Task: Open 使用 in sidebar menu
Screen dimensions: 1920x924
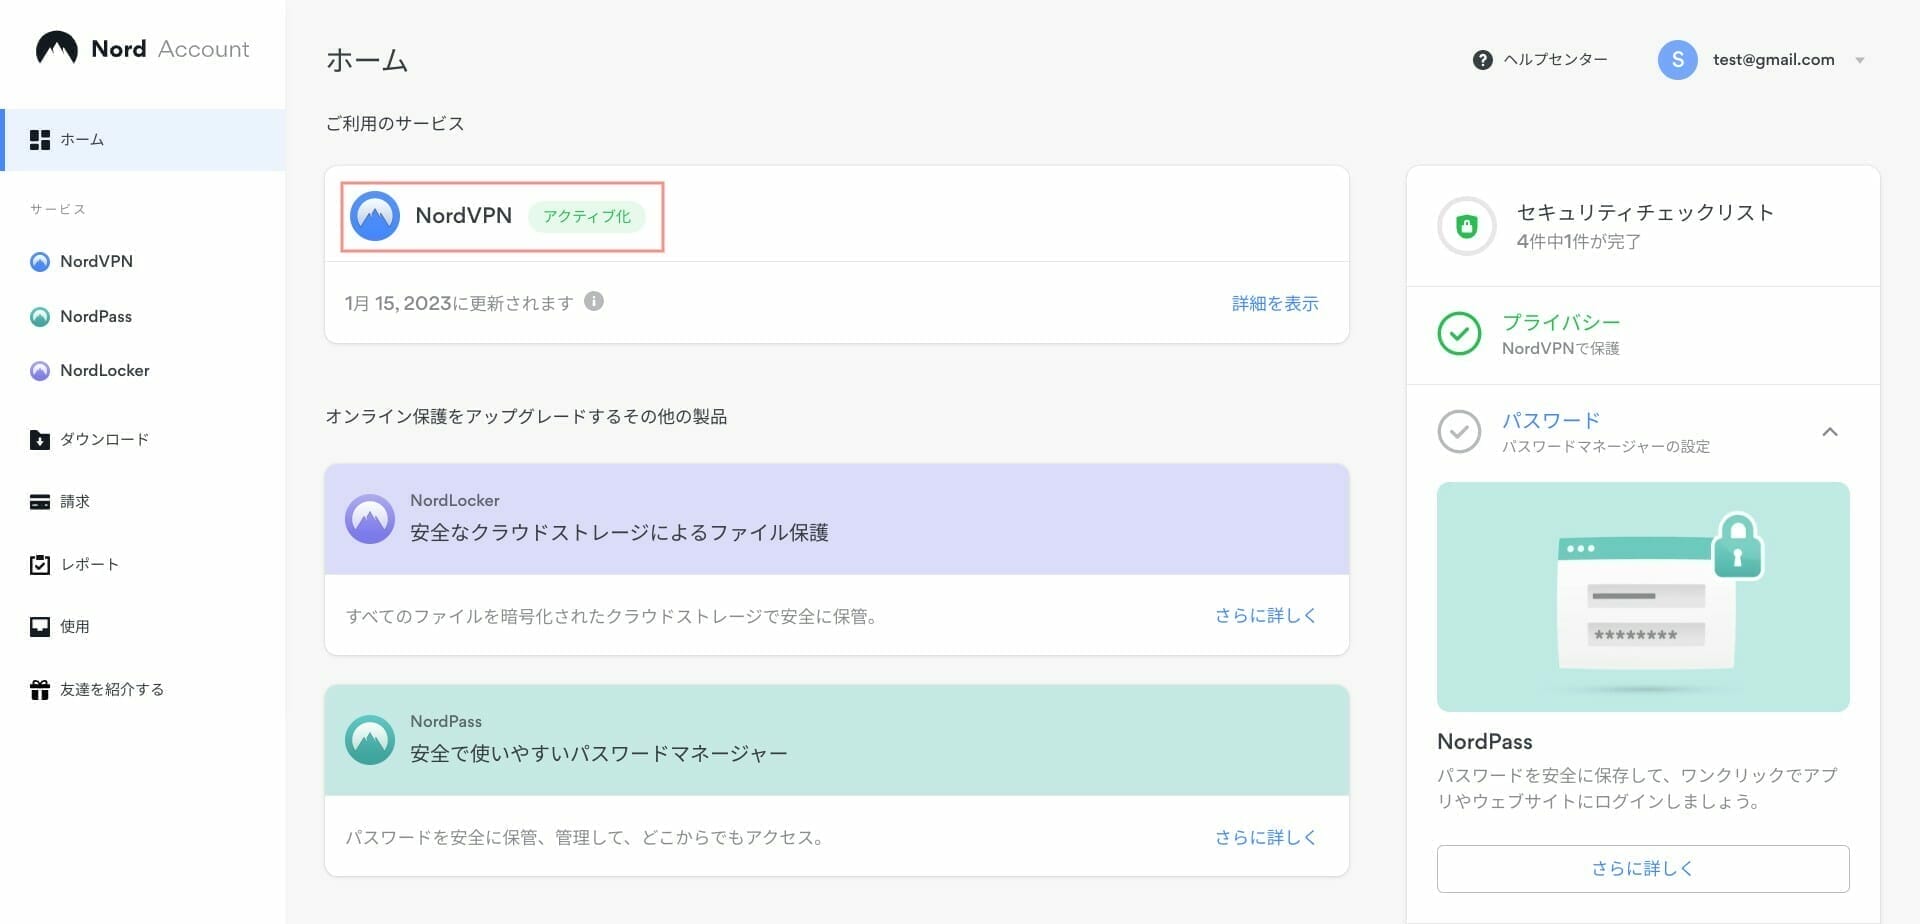Action: tap(75, 627)
